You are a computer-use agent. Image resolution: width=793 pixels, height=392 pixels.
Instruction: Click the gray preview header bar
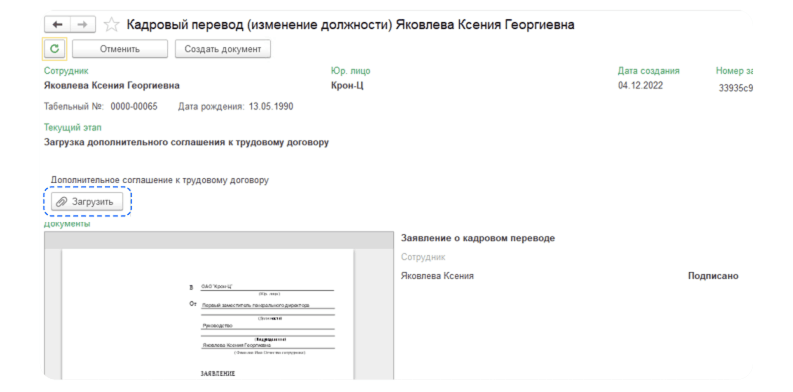[x=218, y=240]
